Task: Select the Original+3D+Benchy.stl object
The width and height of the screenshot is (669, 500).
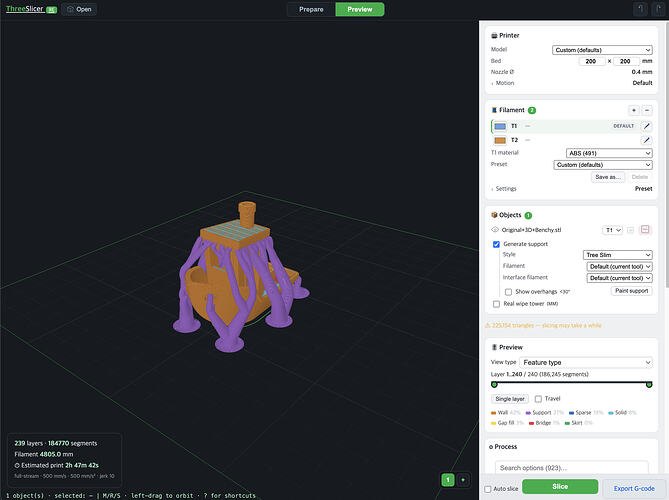Action: [531, 230]
